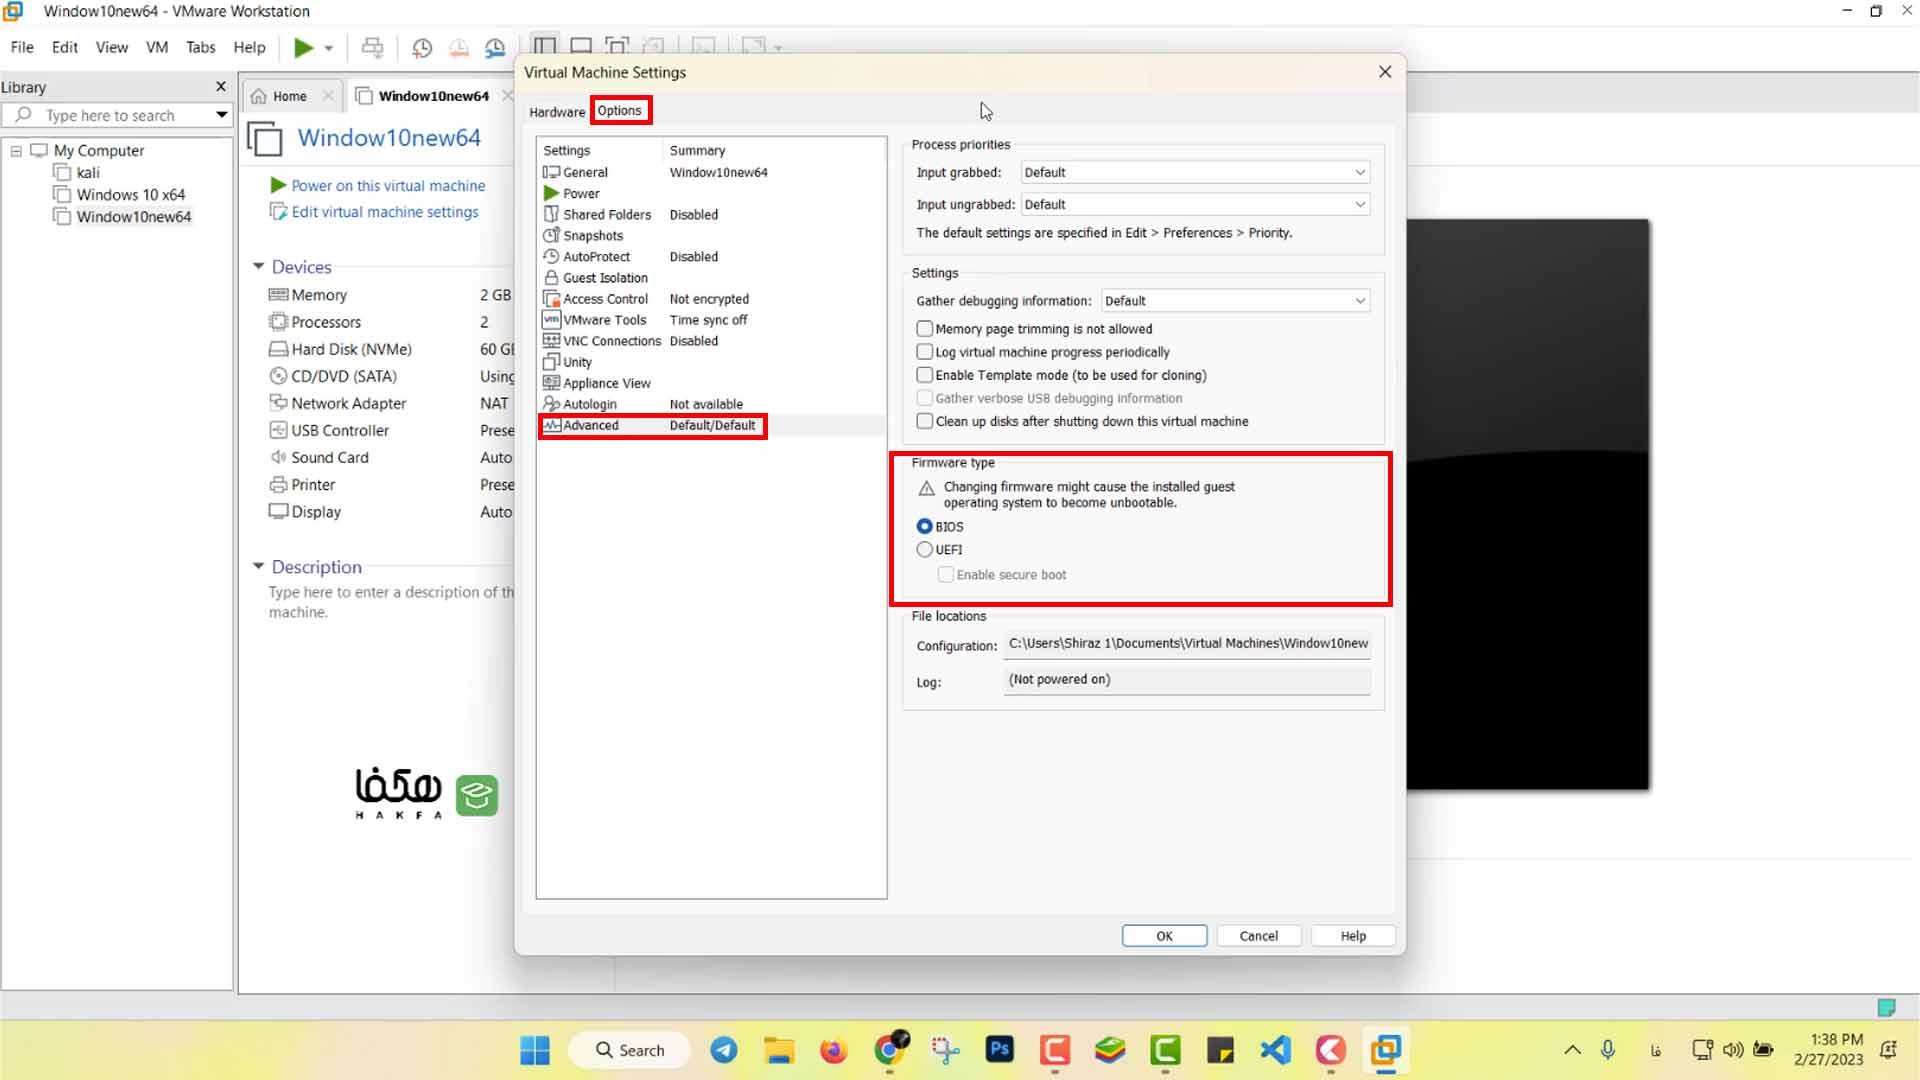Open the Input grabbed priority dropdown

1195,172
